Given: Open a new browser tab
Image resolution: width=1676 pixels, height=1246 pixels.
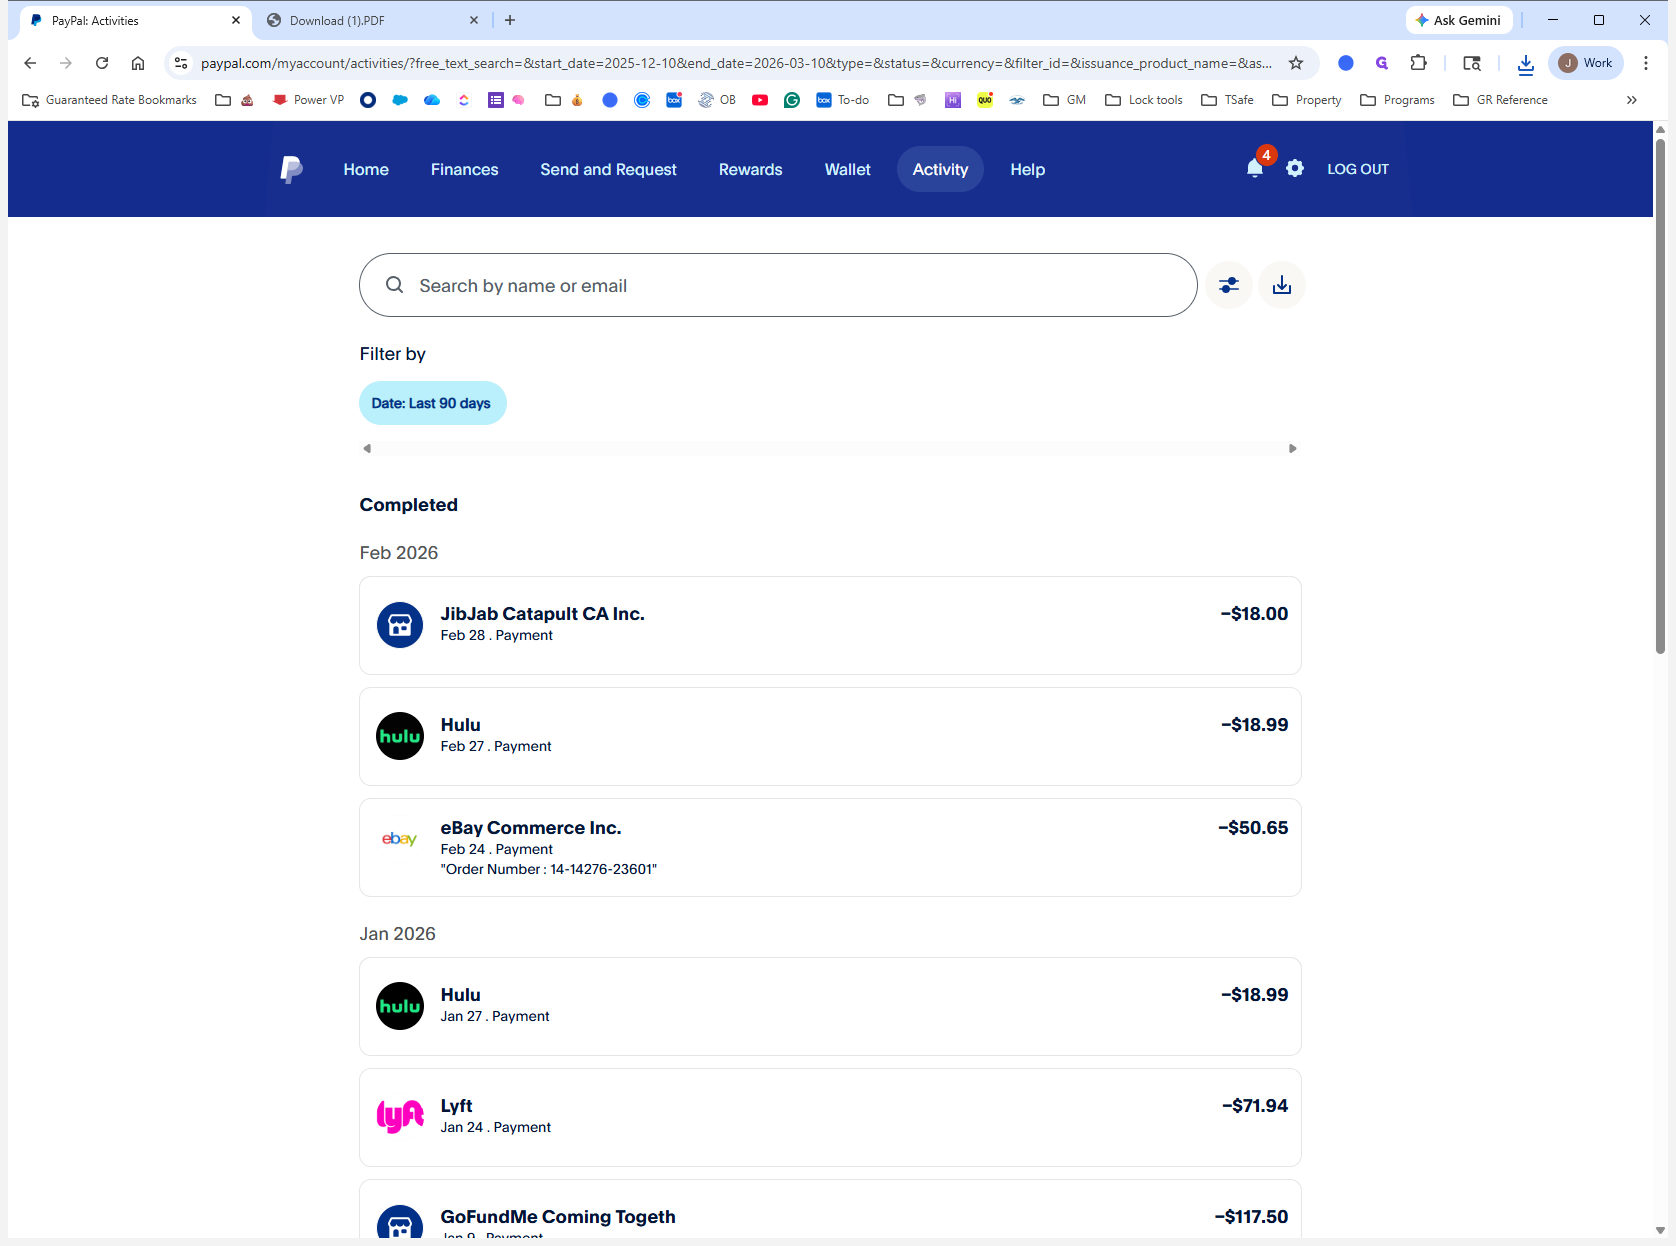Looking at the screenshot, I should 510,20.
